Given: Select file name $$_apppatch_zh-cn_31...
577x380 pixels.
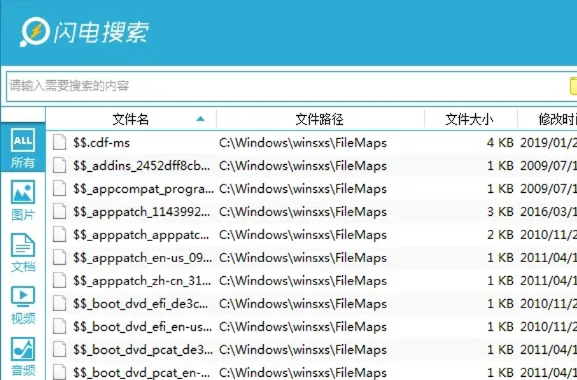Looking at the screenshot, I should [x=142, y=281].
